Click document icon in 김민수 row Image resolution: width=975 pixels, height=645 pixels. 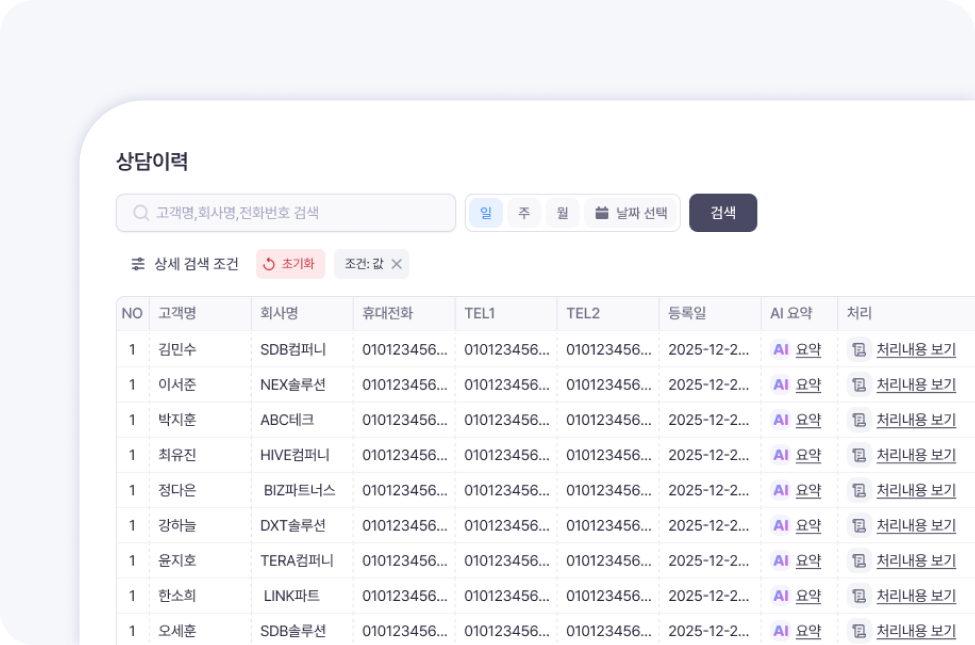pyautogui.click(x=859, y=350)
